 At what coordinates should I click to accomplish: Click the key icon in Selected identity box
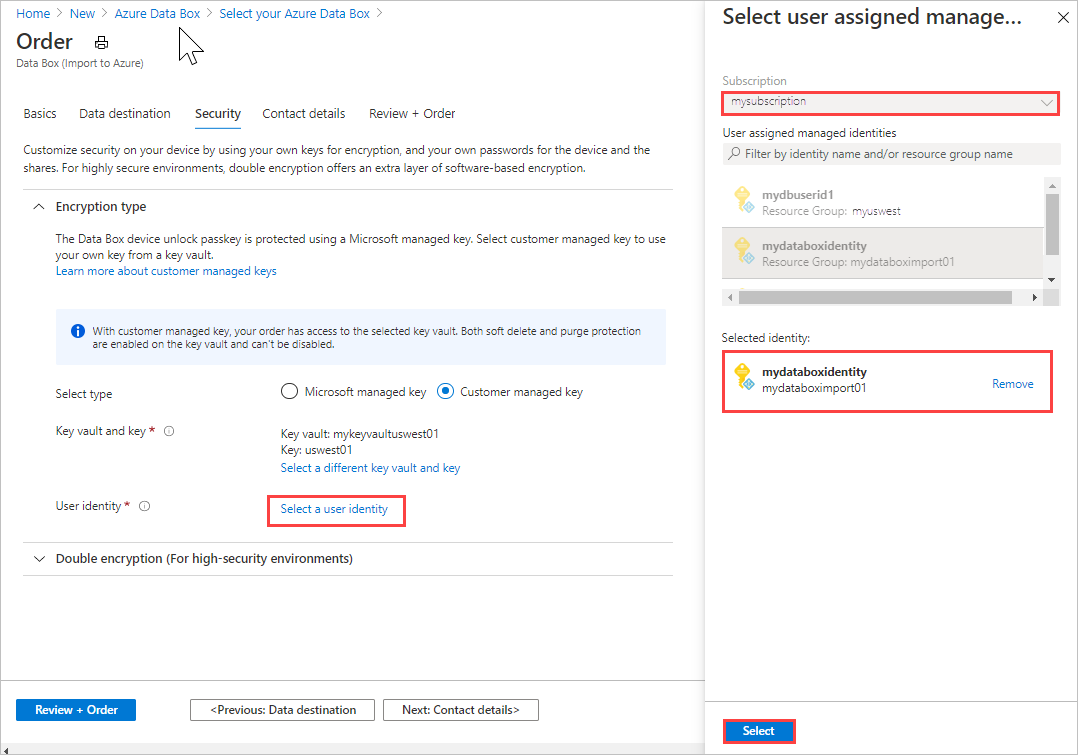pyautogui.click(x=744, y=377)
